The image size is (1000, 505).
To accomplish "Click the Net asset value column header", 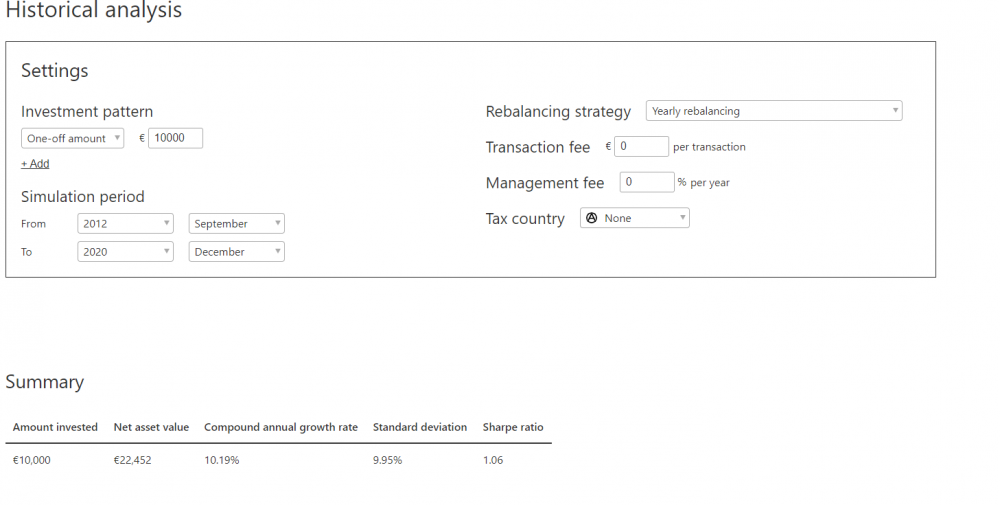I will pos(151,427).
